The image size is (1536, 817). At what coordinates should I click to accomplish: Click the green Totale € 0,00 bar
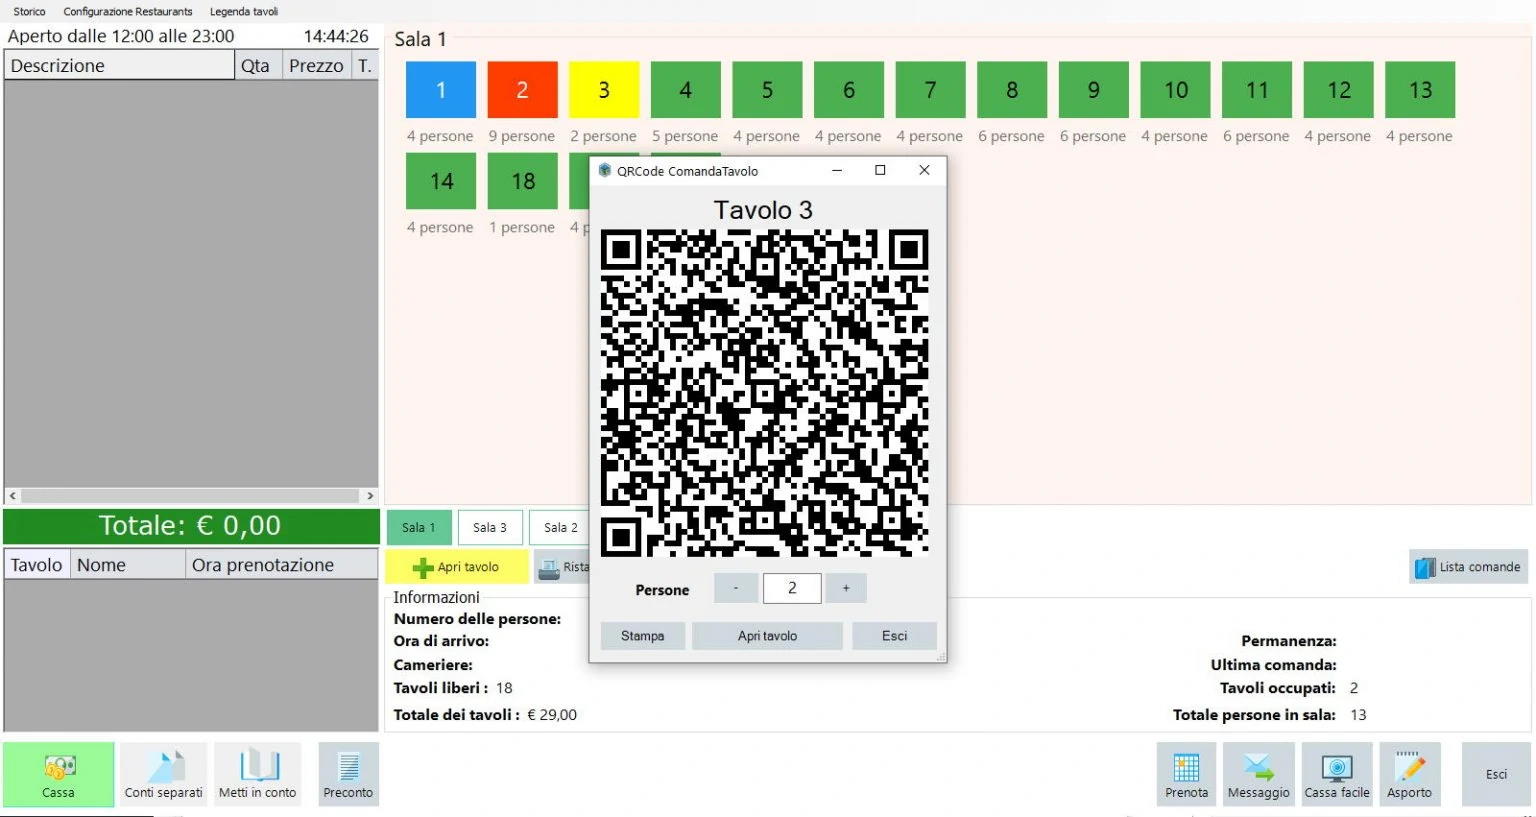point(191,526)
